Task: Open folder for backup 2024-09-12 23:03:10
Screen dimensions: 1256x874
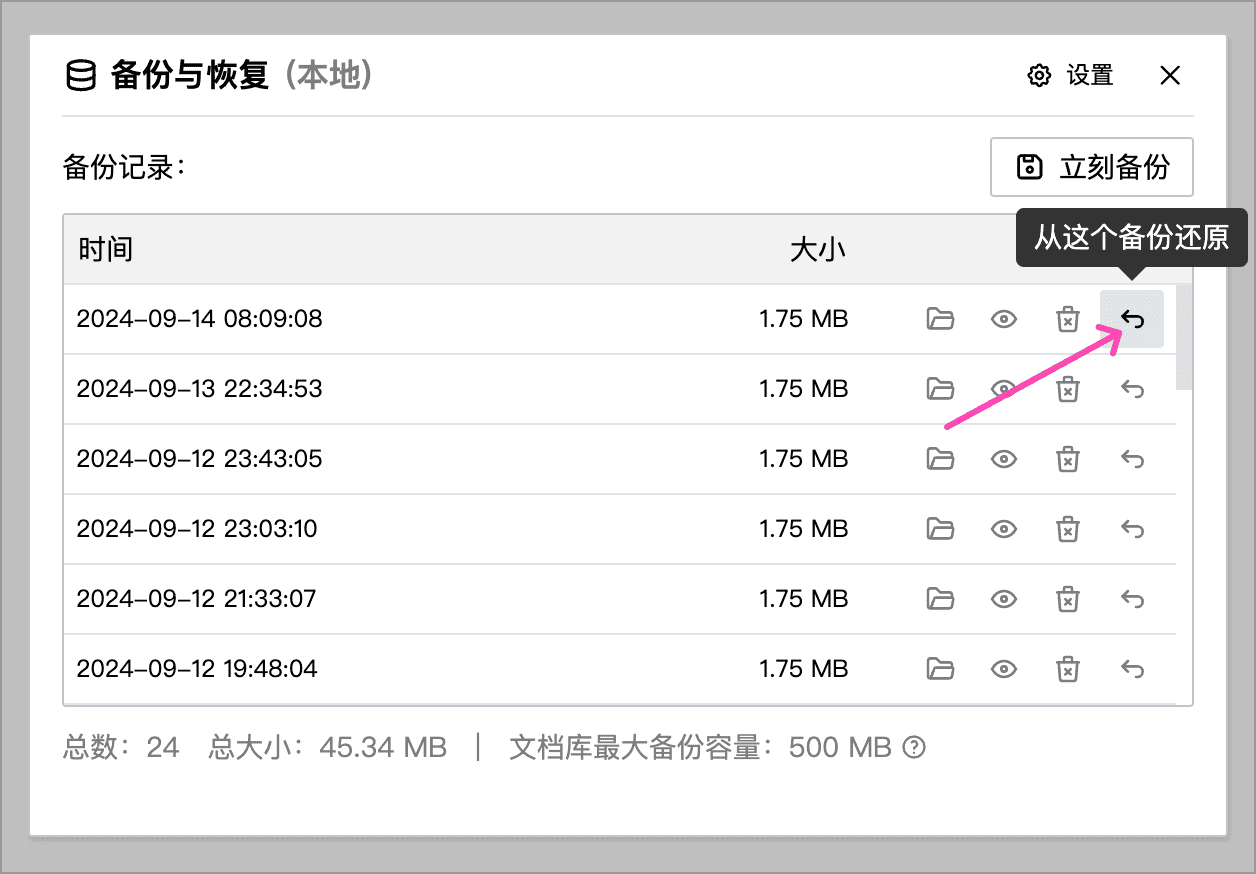Action: [940, 528]
